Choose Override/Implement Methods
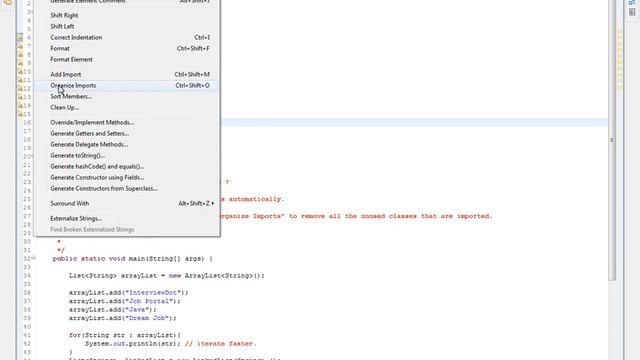The height and width of the screenshot is (360, 640). 127,122
